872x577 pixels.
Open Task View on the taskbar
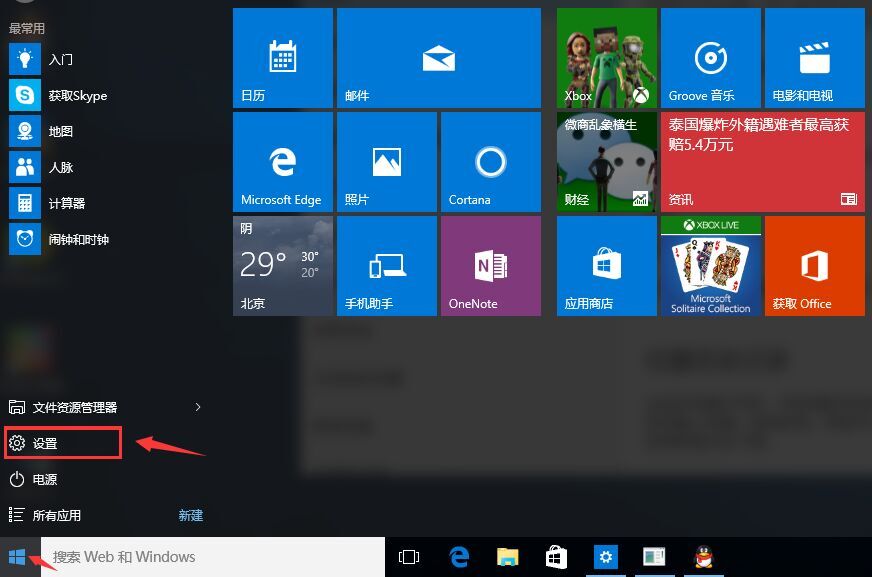pos(408,557)
